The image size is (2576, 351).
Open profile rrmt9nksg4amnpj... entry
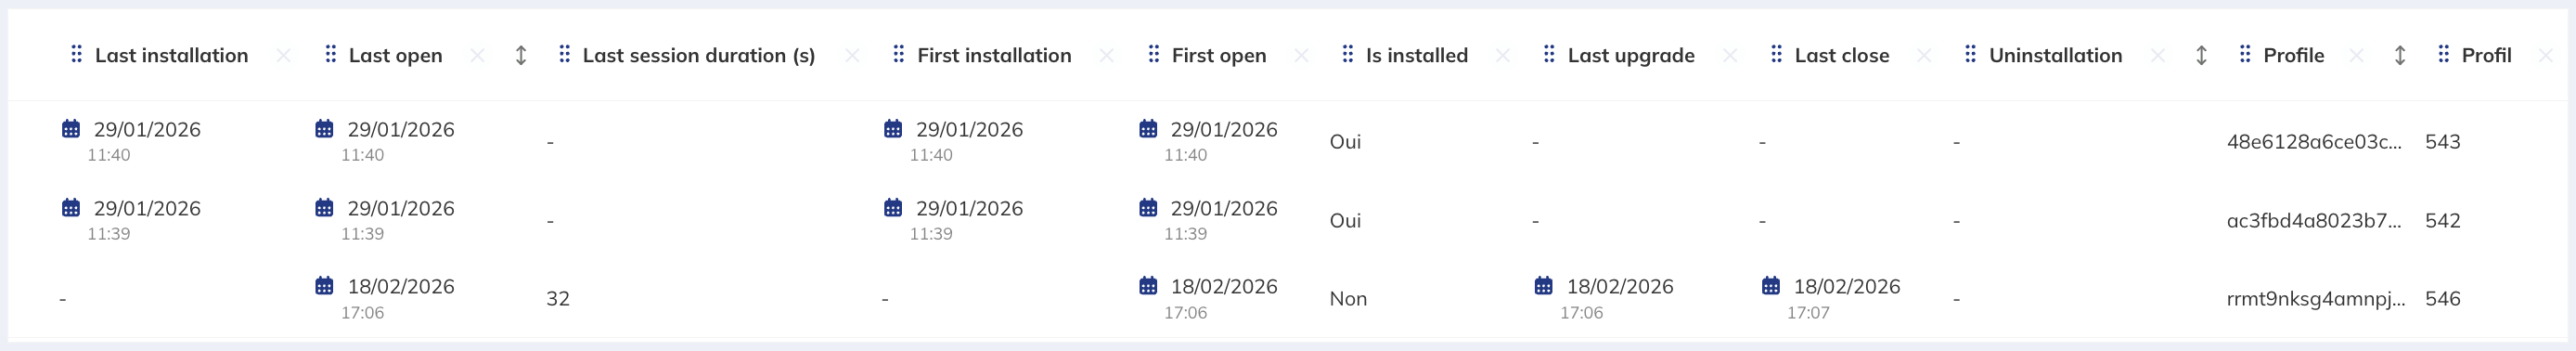pos(2316,298)
